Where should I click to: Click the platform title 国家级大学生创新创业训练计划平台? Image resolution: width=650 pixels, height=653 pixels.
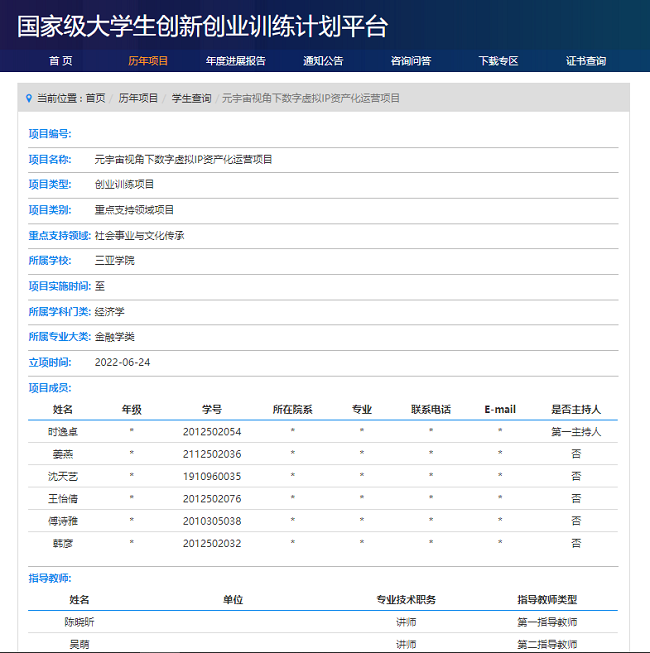click(202, 26)
